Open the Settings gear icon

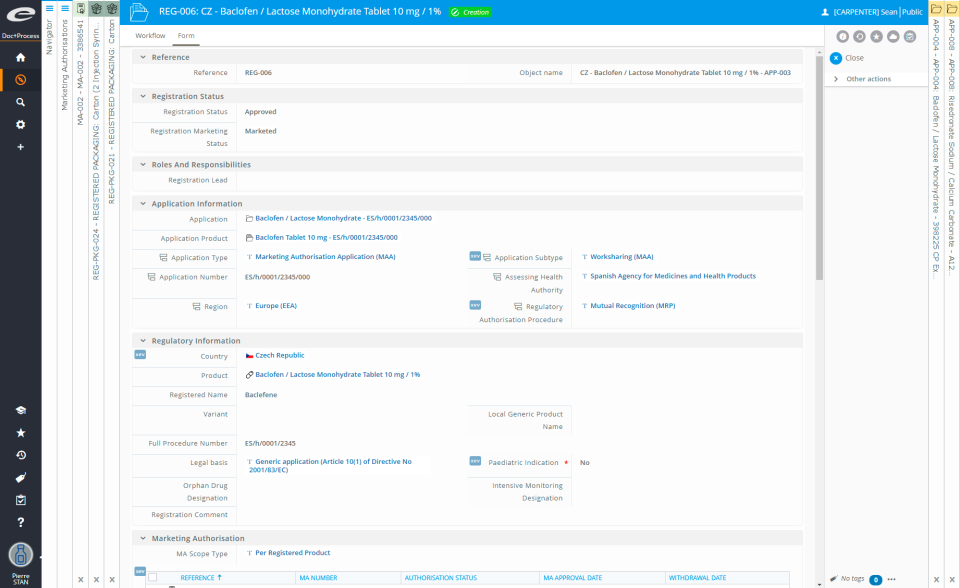pyautogui.click(x=20, y=122)
